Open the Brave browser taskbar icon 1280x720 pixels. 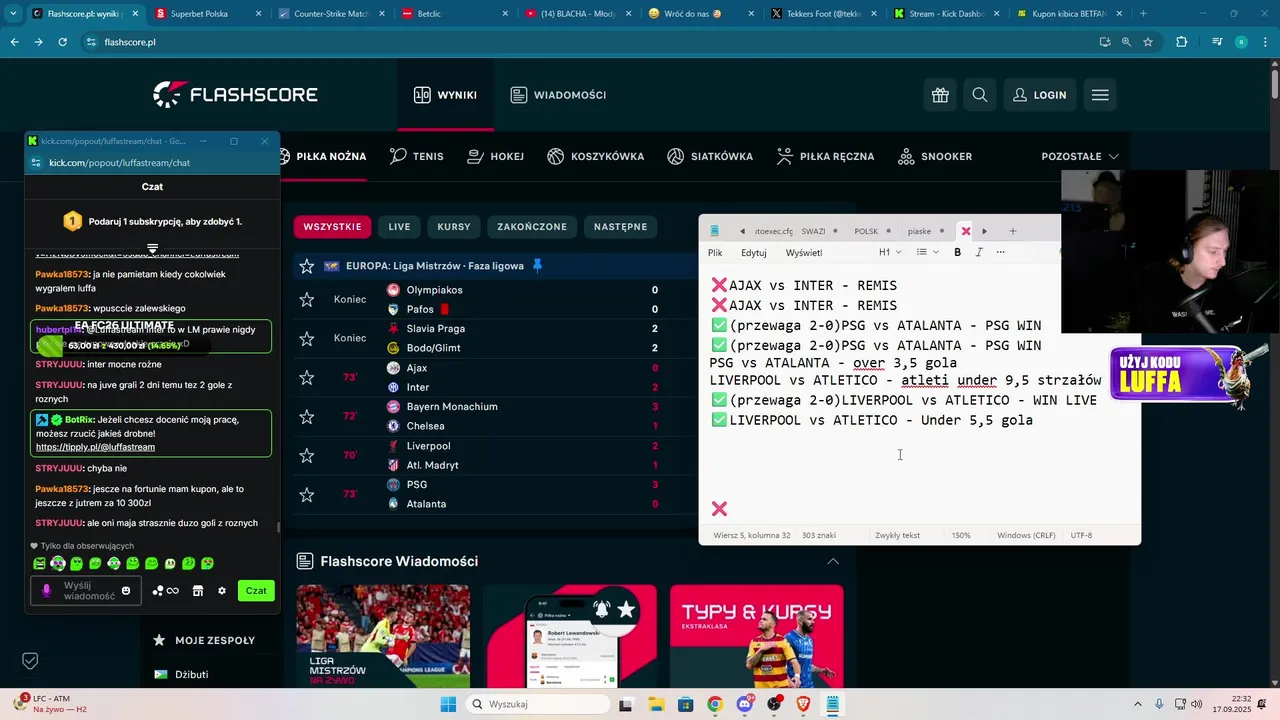pyautogui.click(x=803, y=704)
